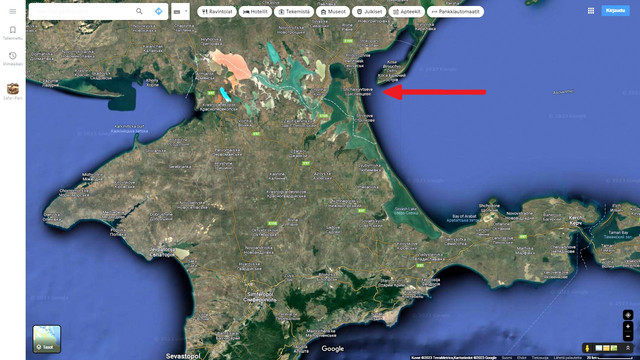Choose the Pankkiautomaatit chip
The image size is (640, 360).
pyautogui.click(x=456, y=12)
